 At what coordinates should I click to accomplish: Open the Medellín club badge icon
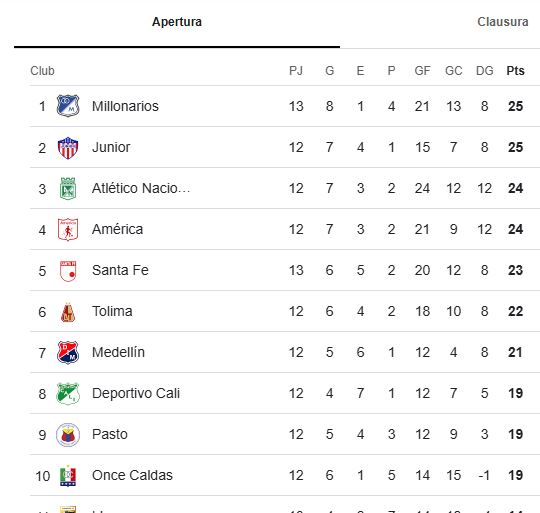coord(68,353)
